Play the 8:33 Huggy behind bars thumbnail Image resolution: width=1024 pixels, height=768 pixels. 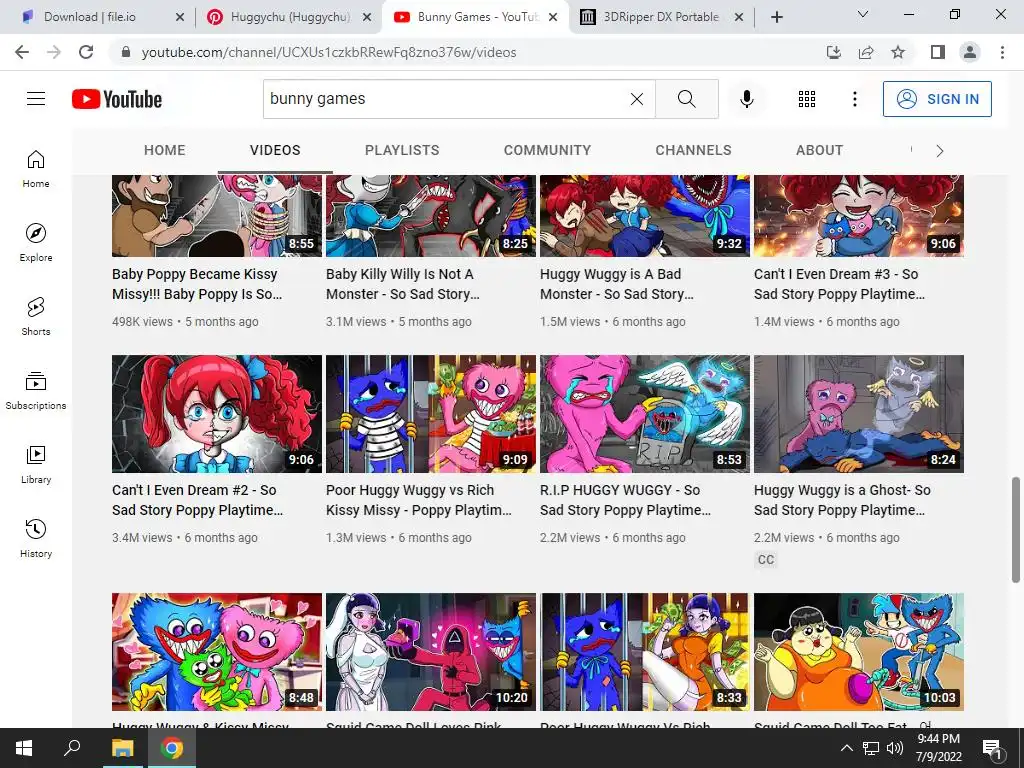point(645,652)
